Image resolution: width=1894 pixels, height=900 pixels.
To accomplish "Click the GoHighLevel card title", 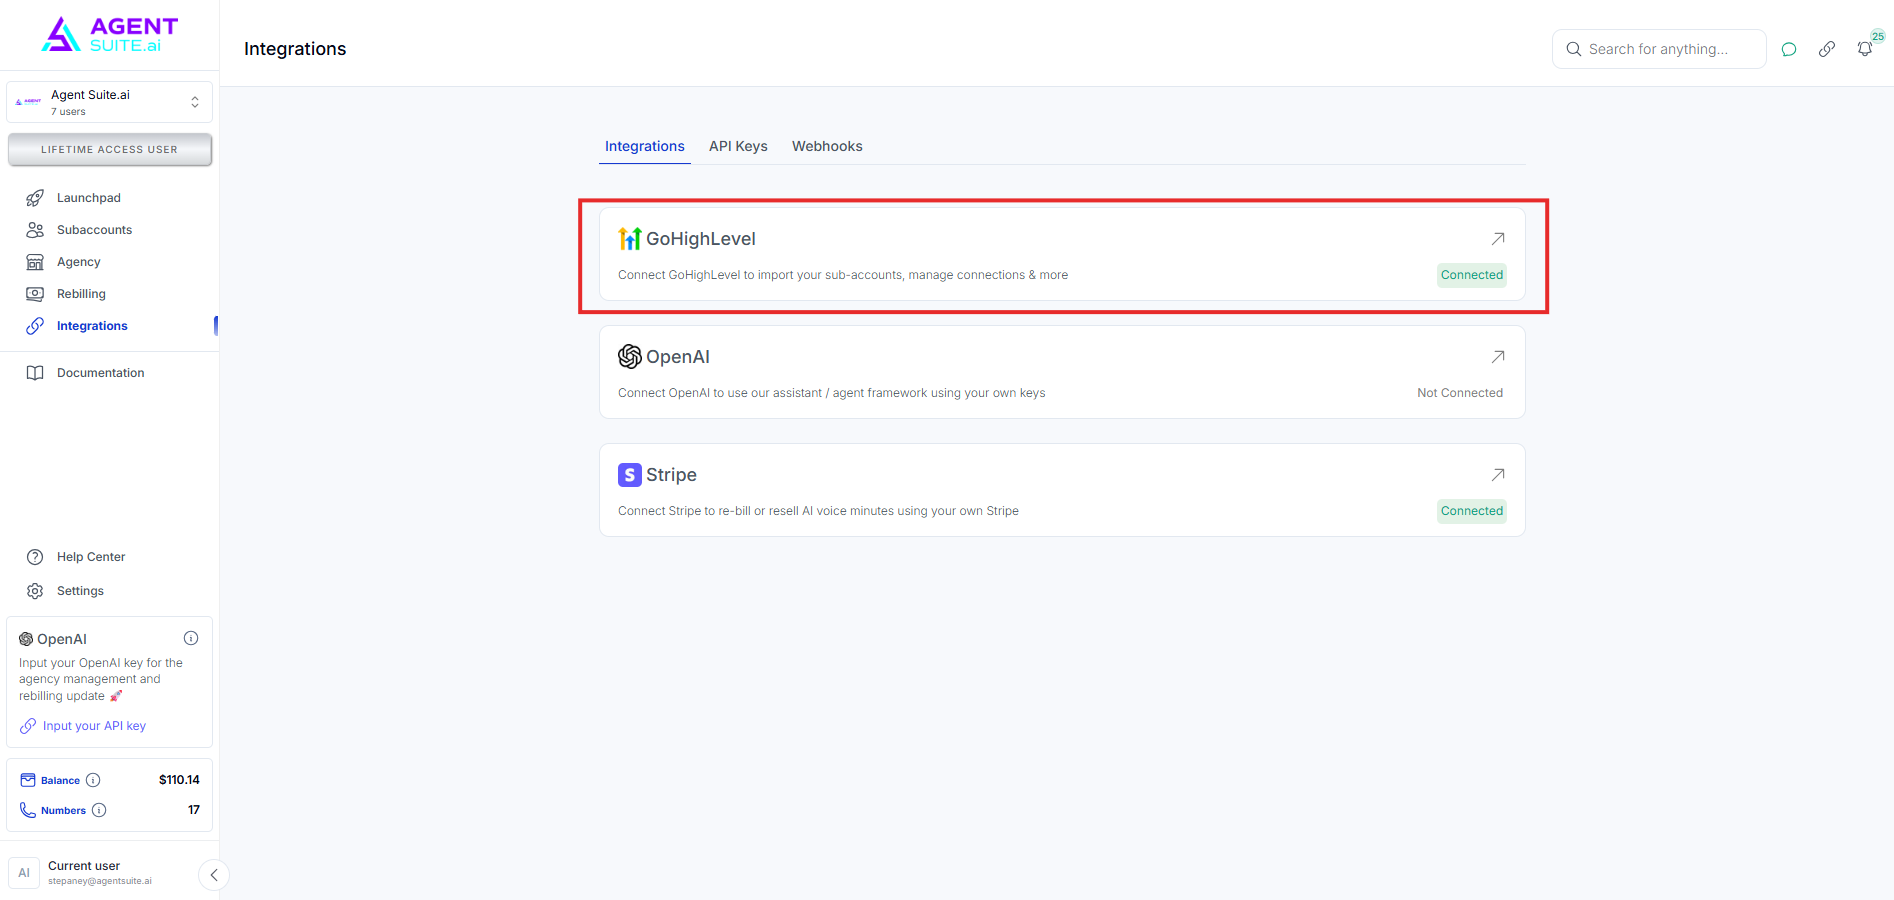I will pos(701,239).
